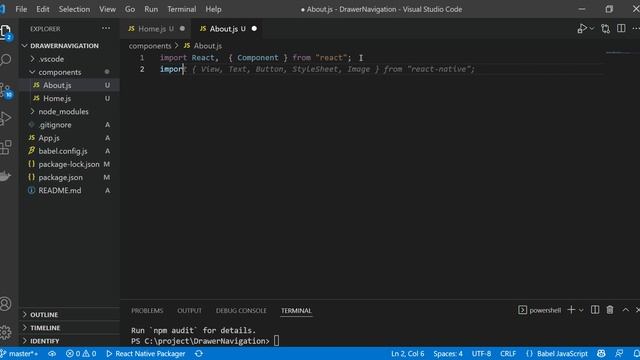Select the TERMINAL panel tab

pyautogui.click(x=296, y=311)
